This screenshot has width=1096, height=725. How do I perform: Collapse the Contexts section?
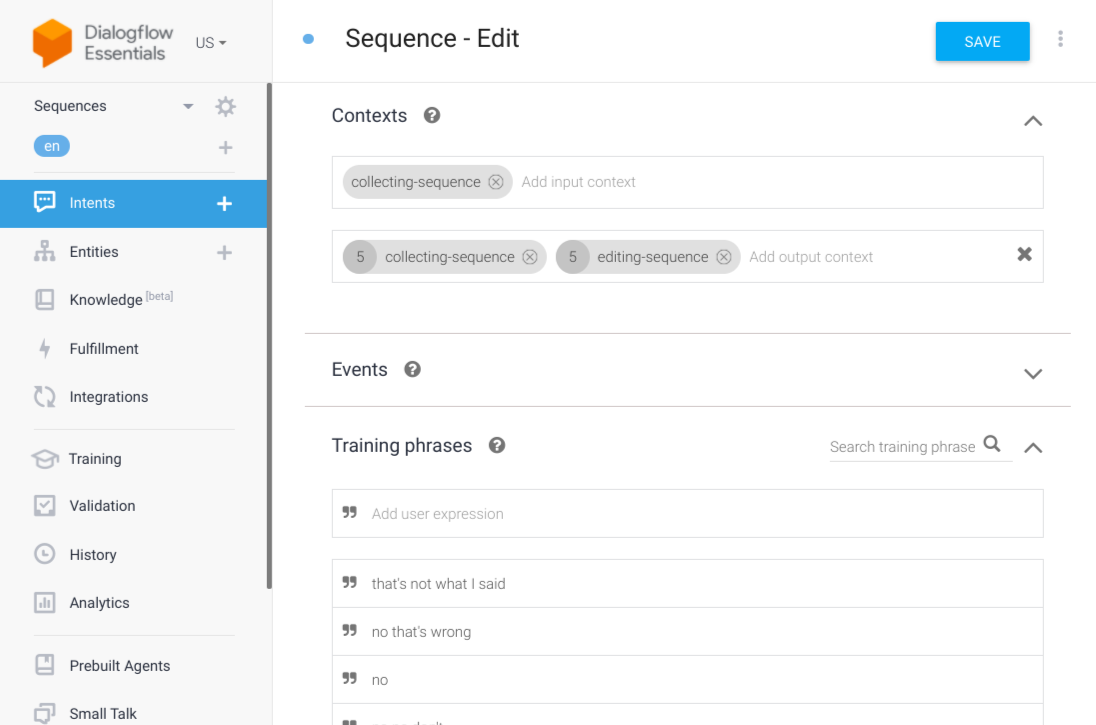tap(1033, 121)
